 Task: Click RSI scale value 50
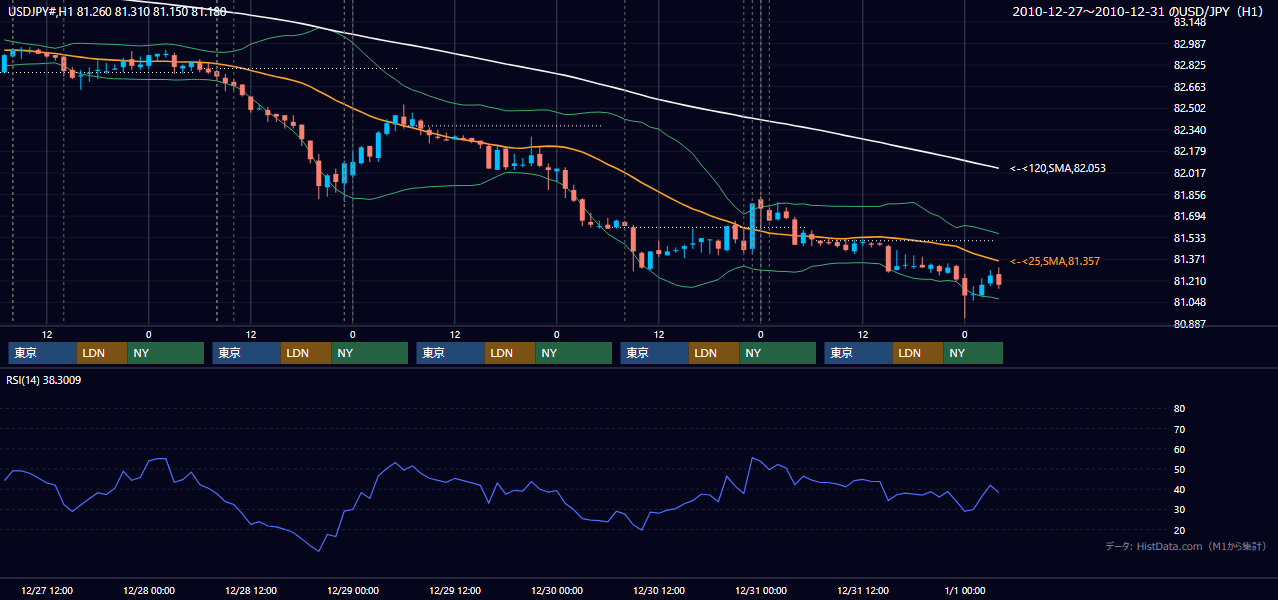[1179, 469]
